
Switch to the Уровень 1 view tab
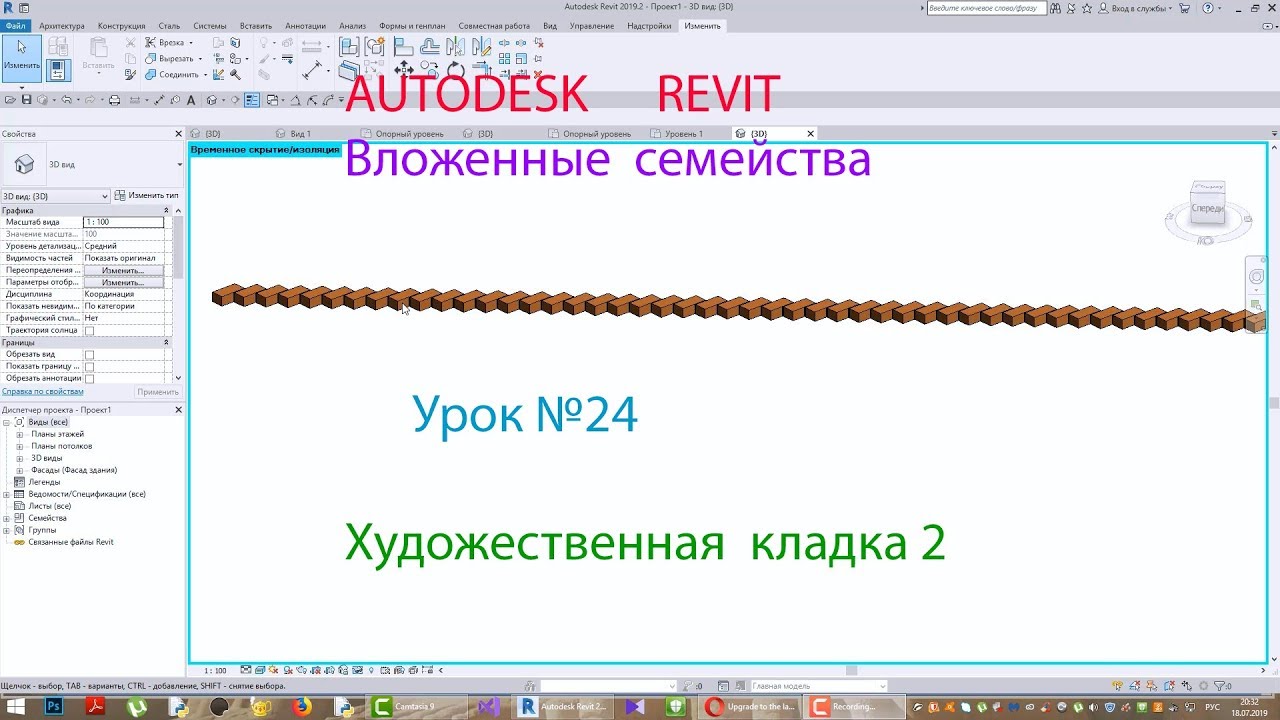coord(684,134)
